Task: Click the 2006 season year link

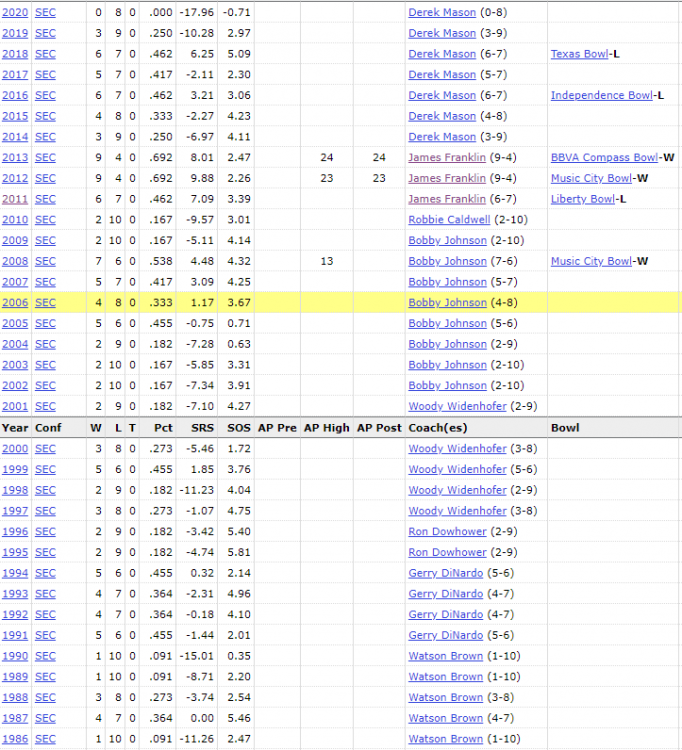Action: [15, 303]
